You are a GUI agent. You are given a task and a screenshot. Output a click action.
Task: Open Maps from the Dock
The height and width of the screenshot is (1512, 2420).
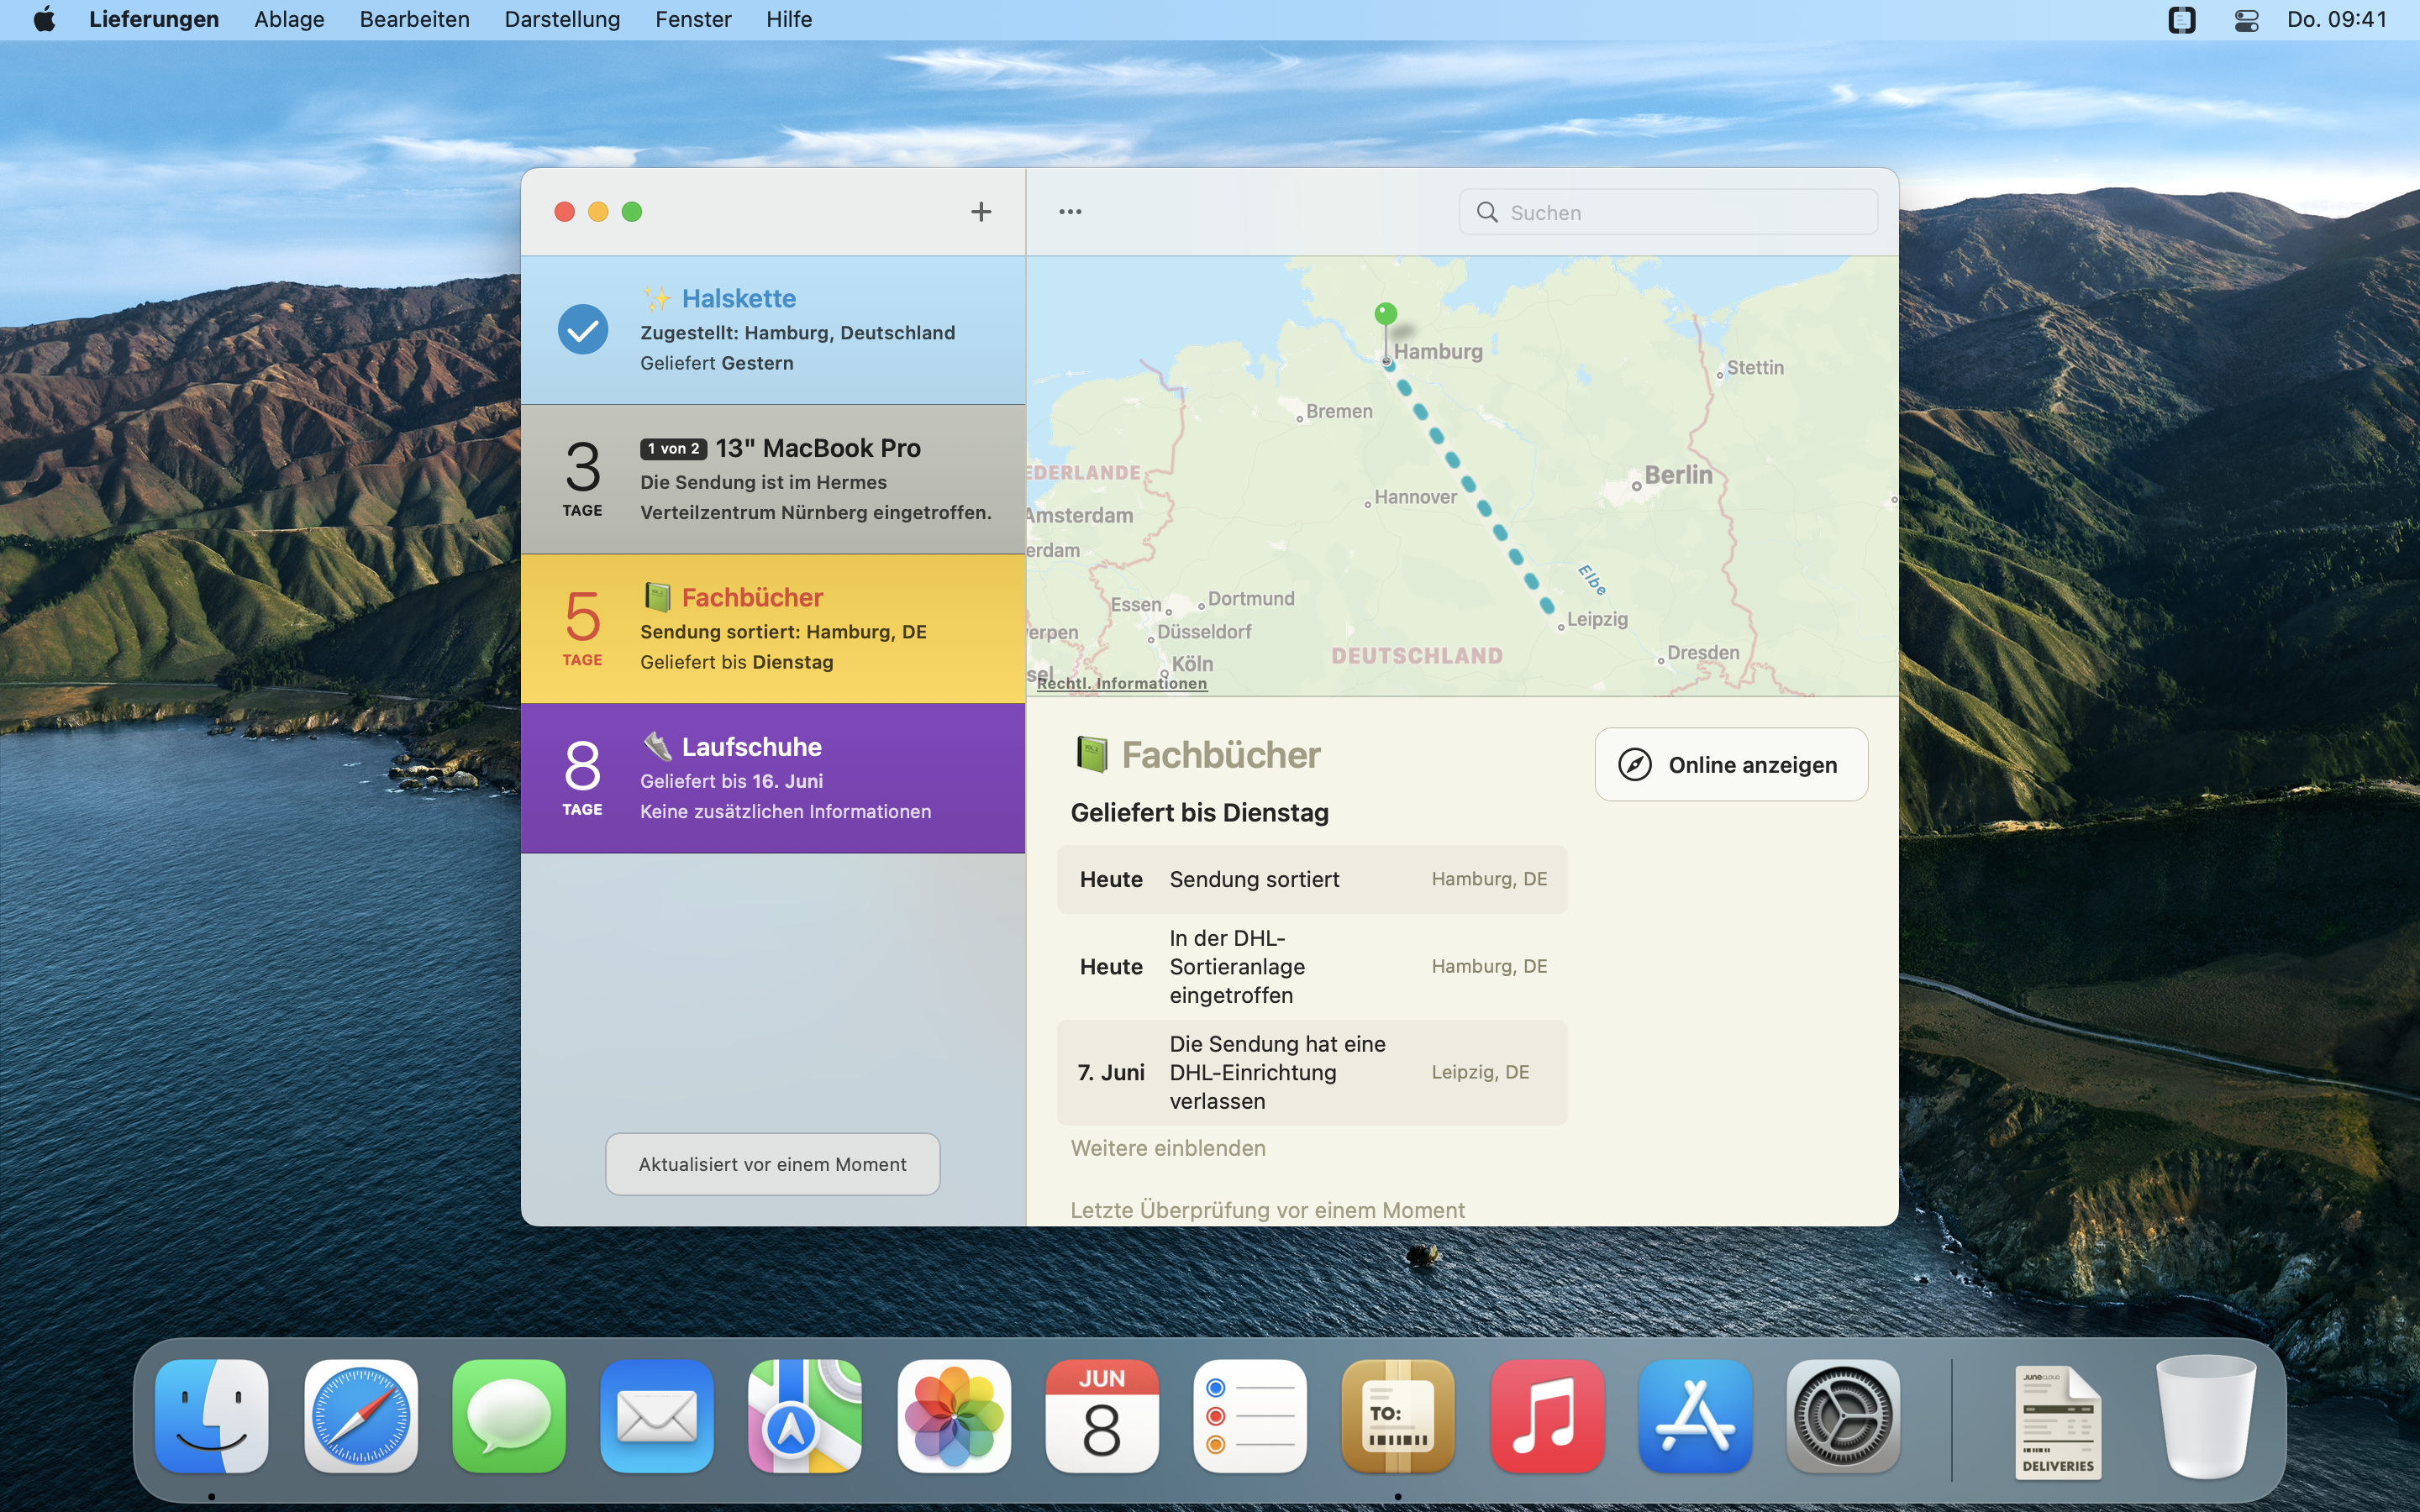point(805,1416)
